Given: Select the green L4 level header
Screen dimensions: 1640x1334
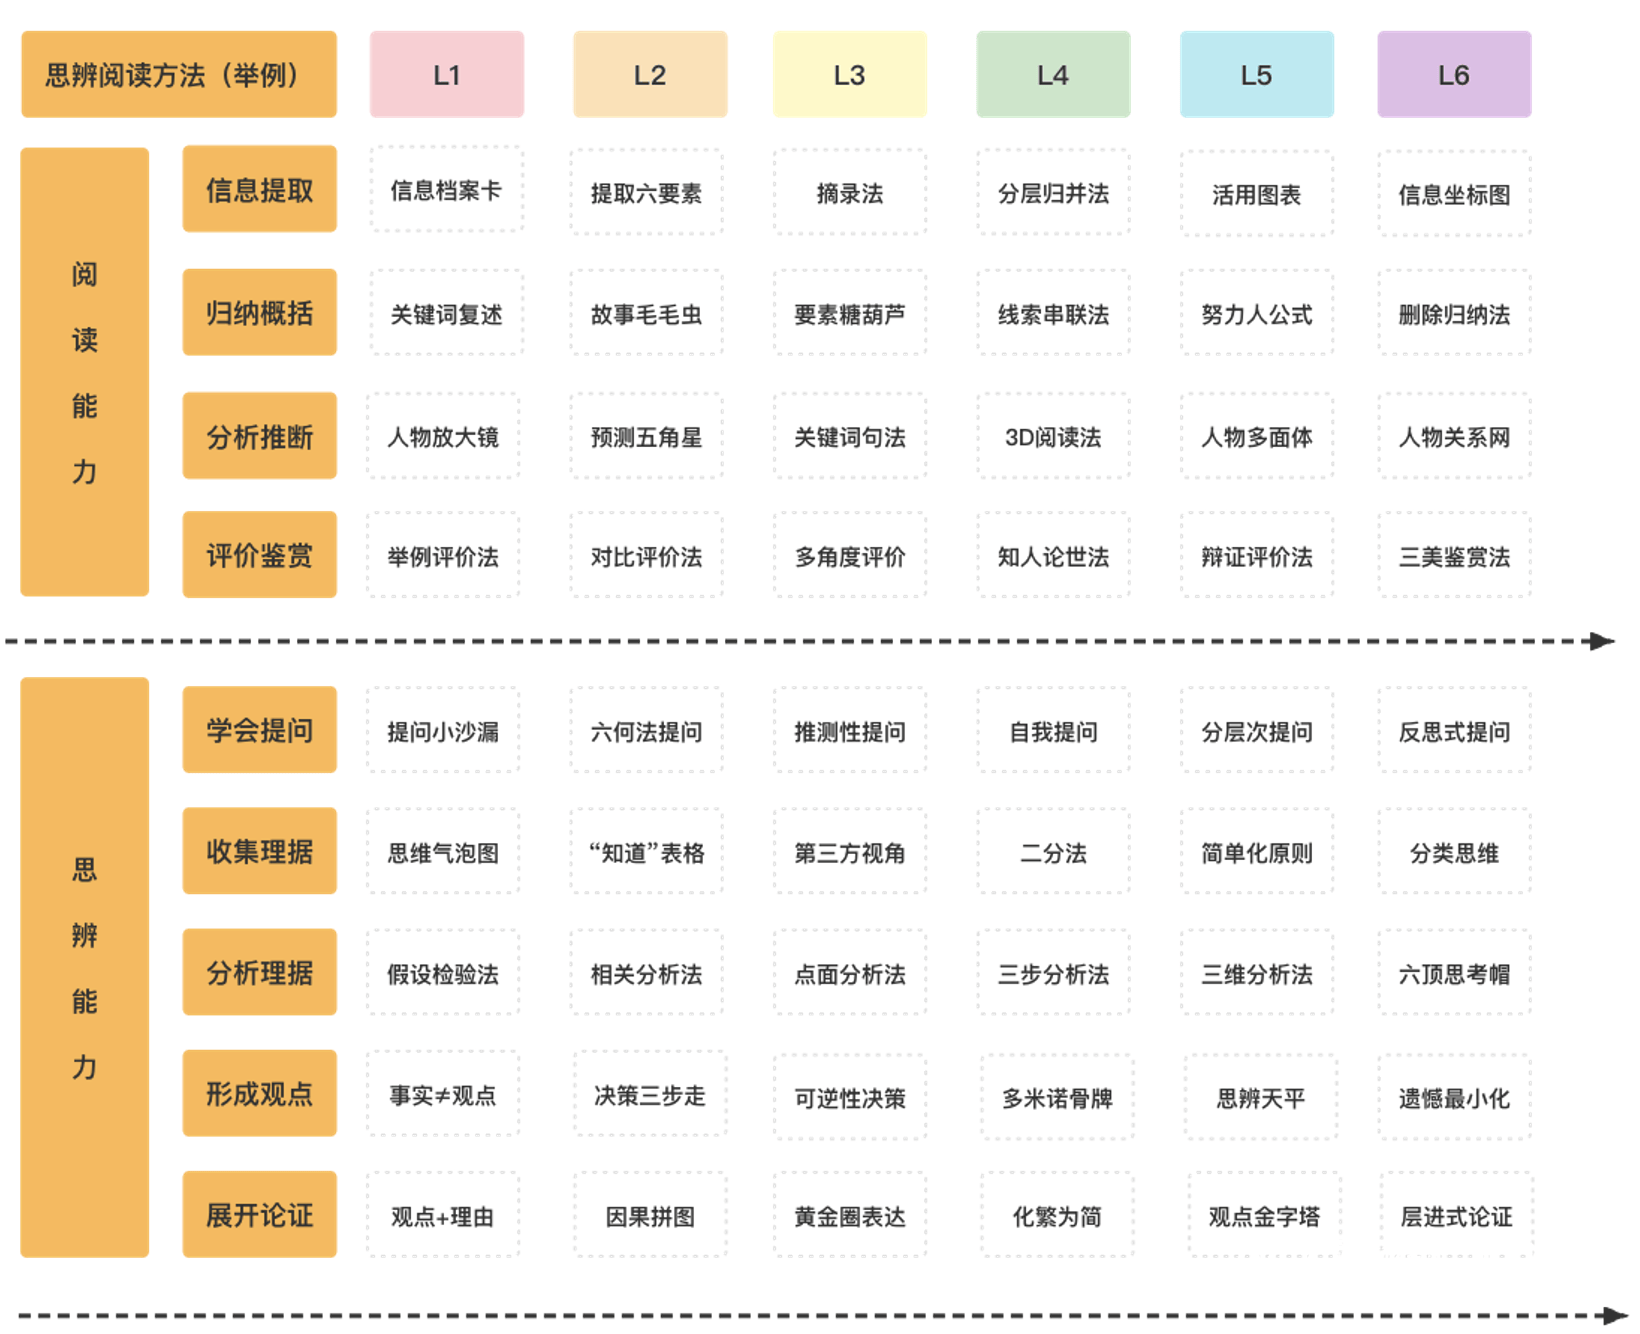Looking at the screenshot, I should tap(1053, 75).
